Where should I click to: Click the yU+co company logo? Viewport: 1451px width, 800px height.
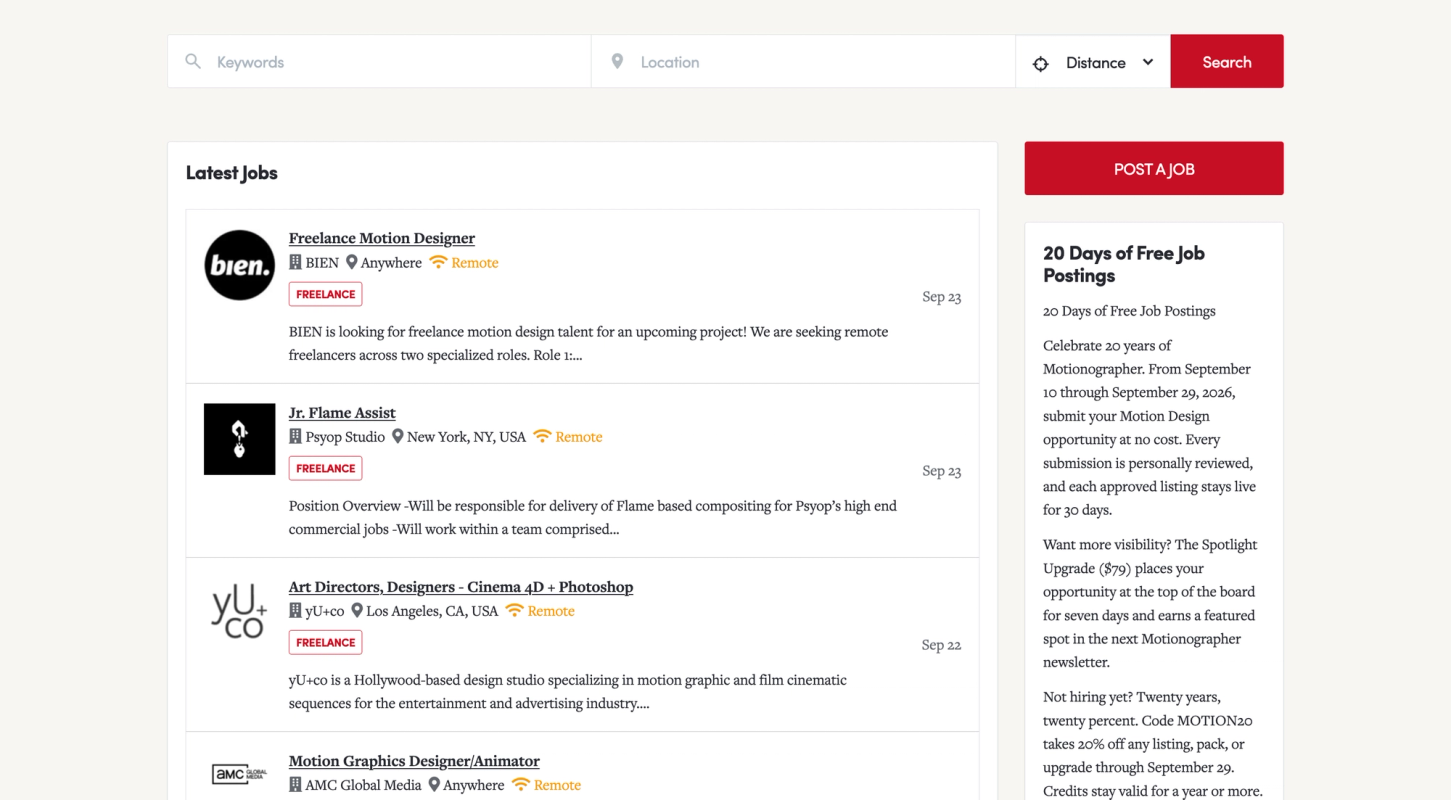pos(240,611)
